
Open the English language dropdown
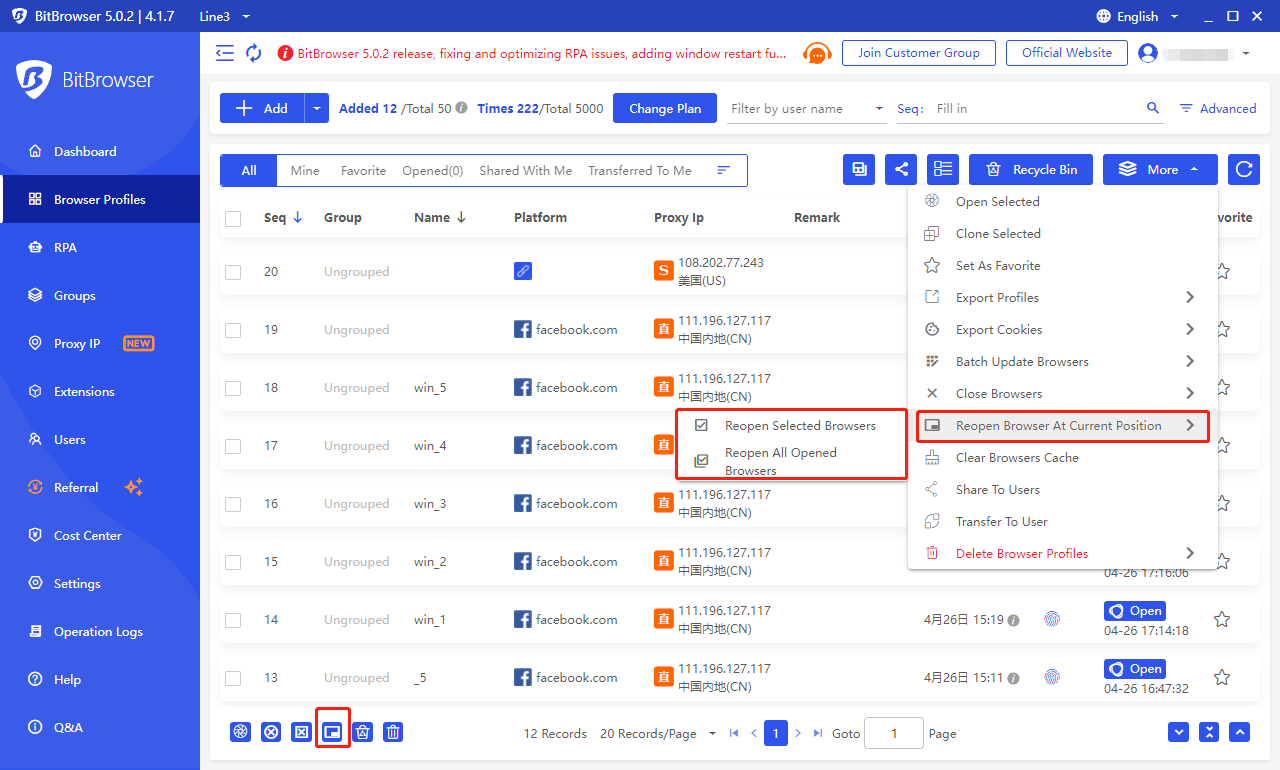1138,16
